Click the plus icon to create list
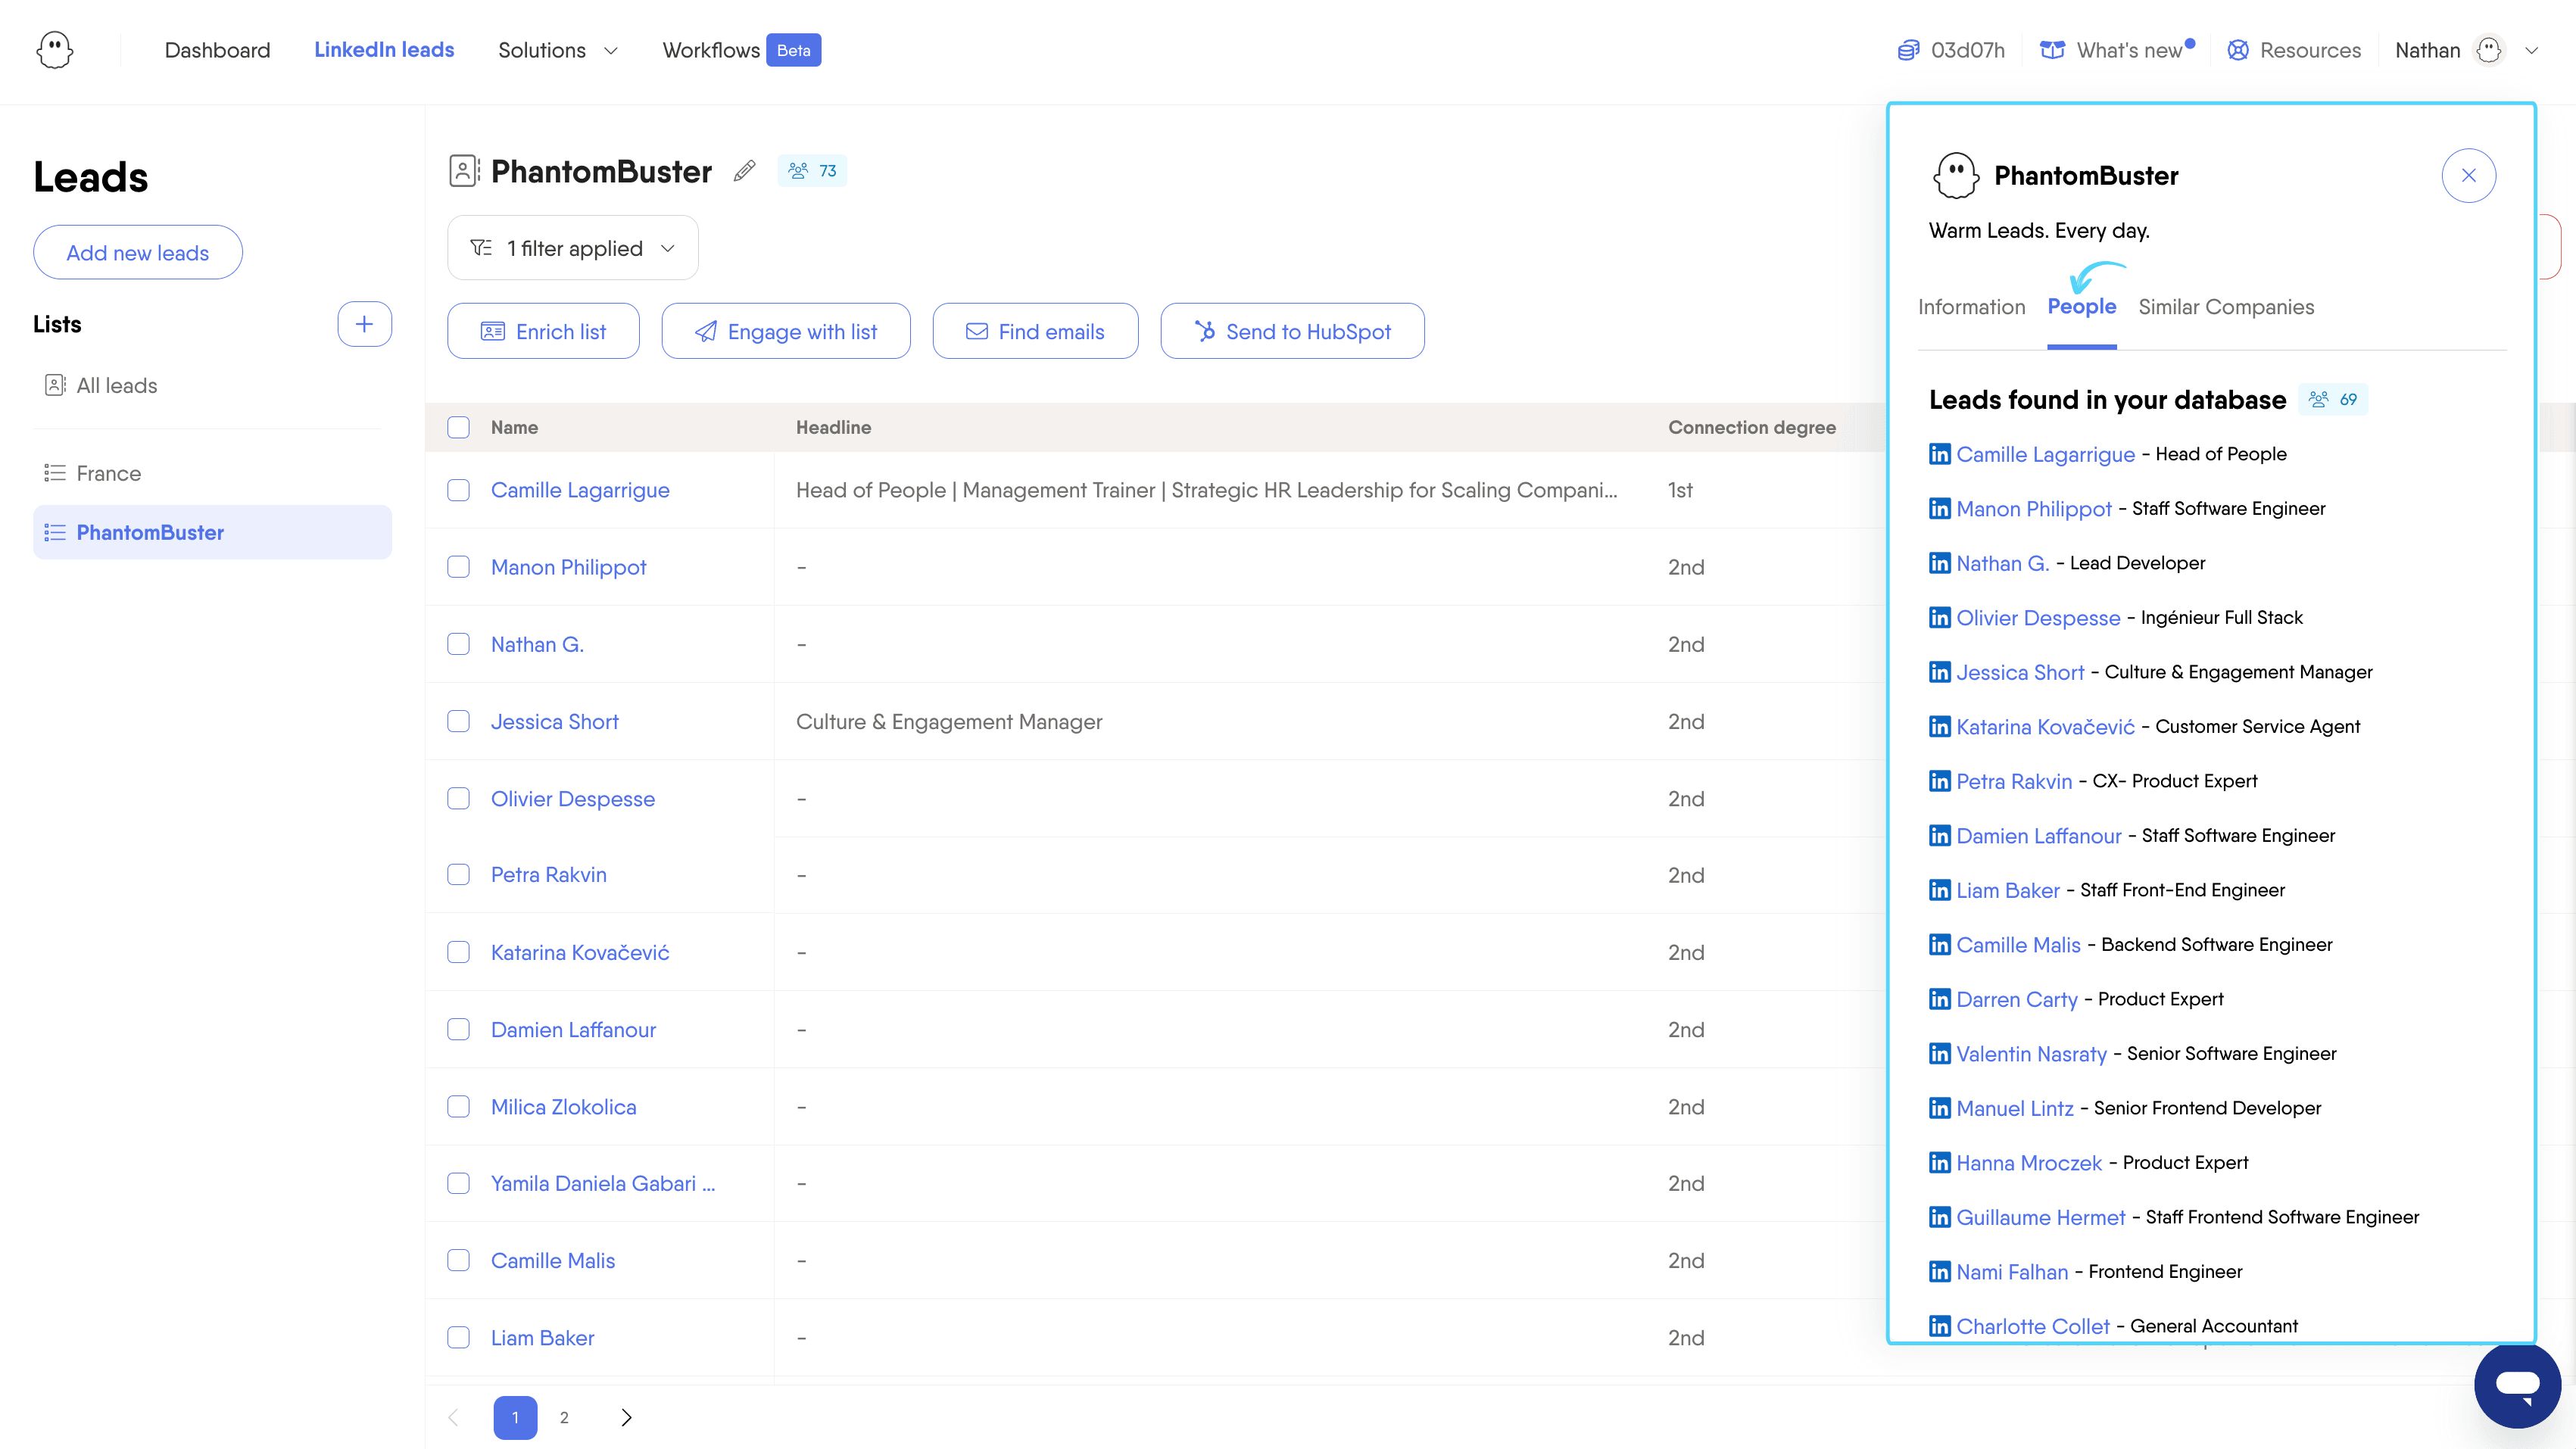The image size is (2576, 1449). point(364,324)
